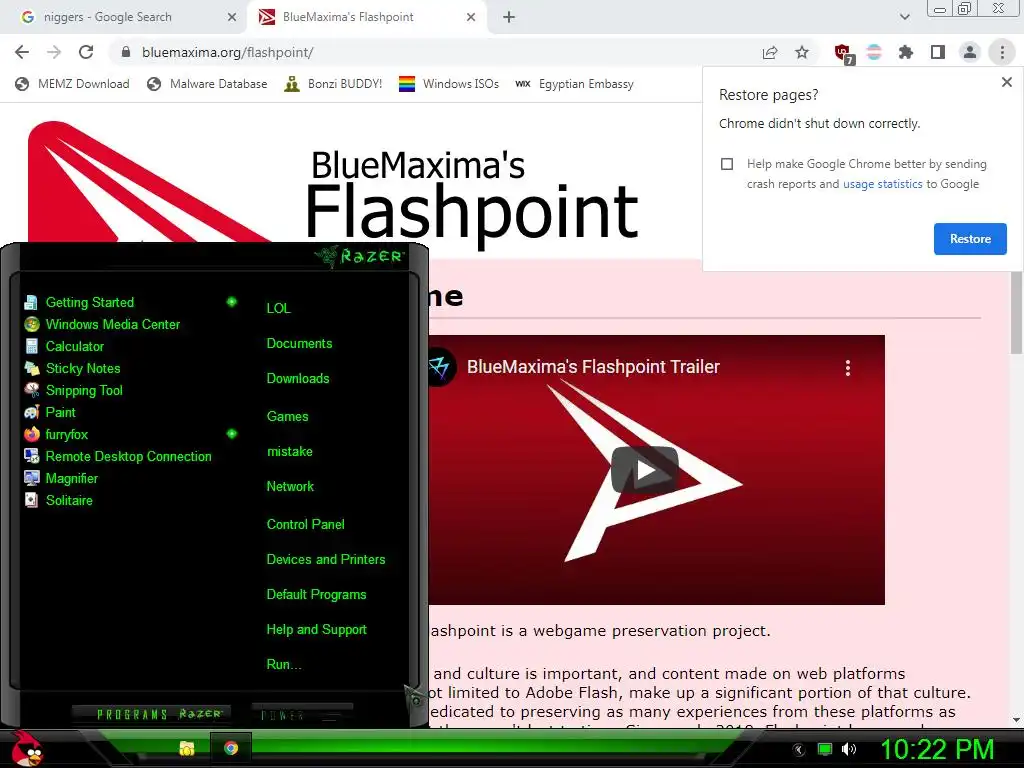The width and height of the screenshot is (1024, 768).
Task: Open the Egyptian Embassy bookmark
Action: pyautogui.click(x=574, y=84)
